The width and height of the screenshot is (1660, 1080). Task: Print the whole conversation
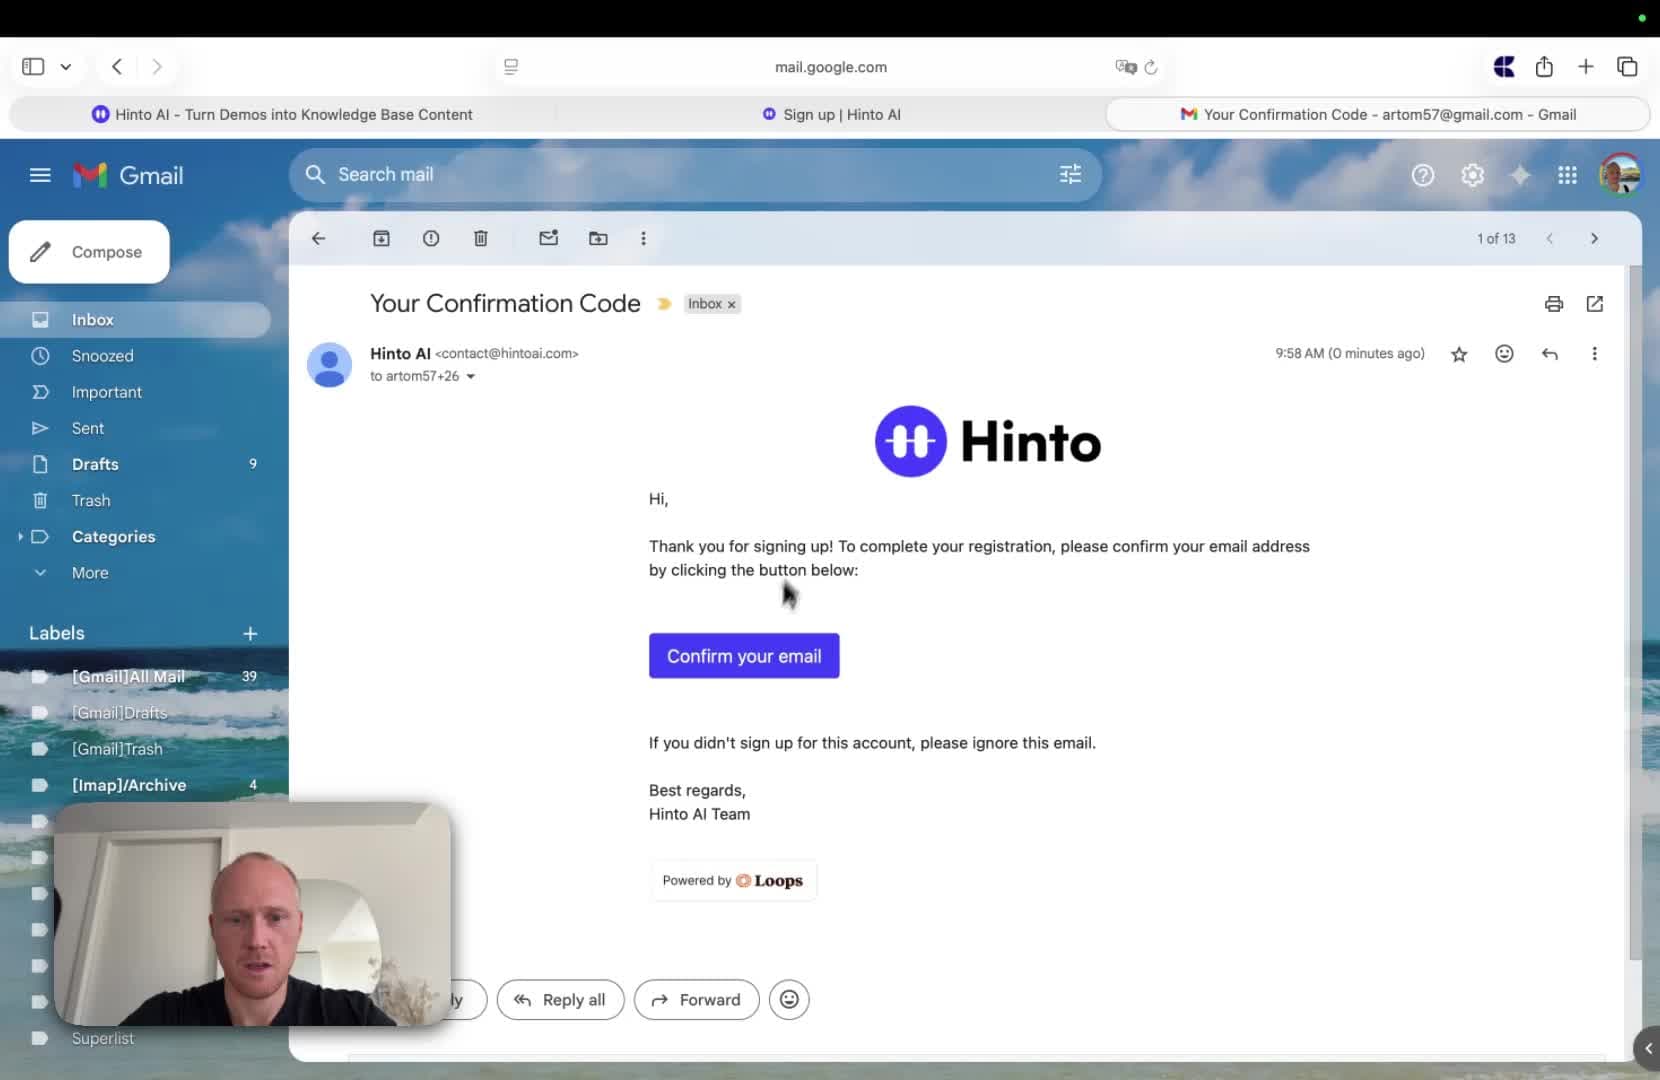click(1553, 303)
